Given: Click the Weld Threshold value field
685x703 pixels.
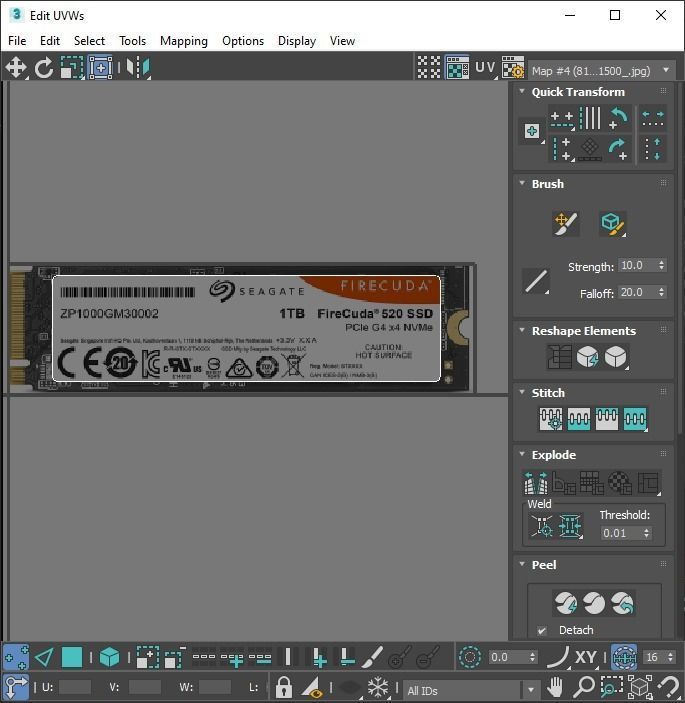Looking at the screenshot, I should tap(621, 533).
